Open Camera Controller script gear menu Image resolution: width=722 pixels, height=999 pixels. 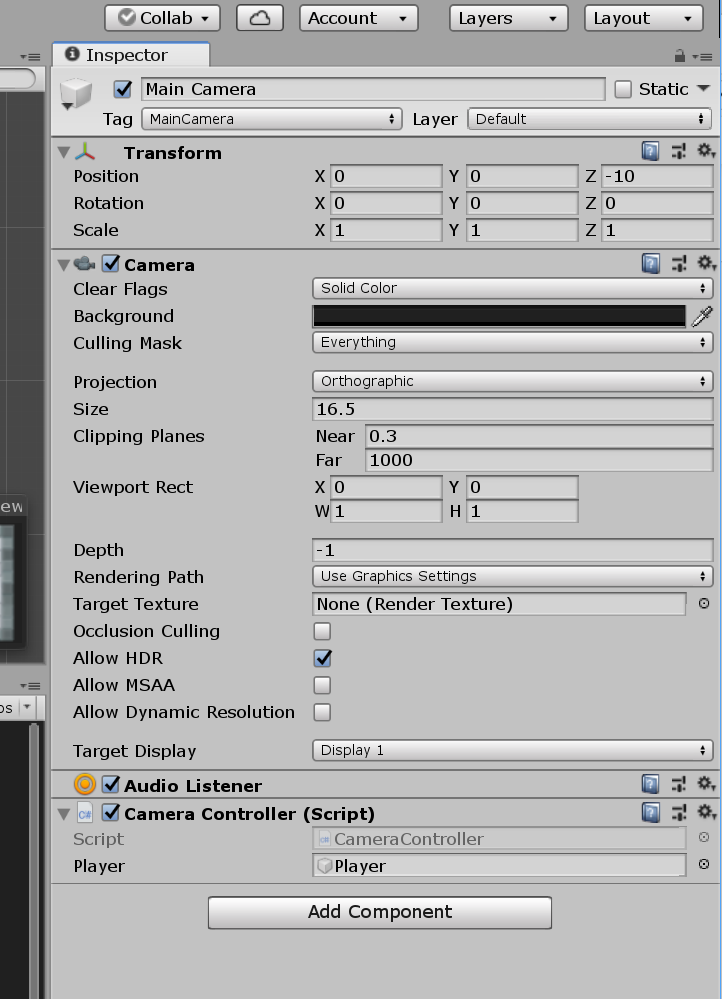(706, 813)
